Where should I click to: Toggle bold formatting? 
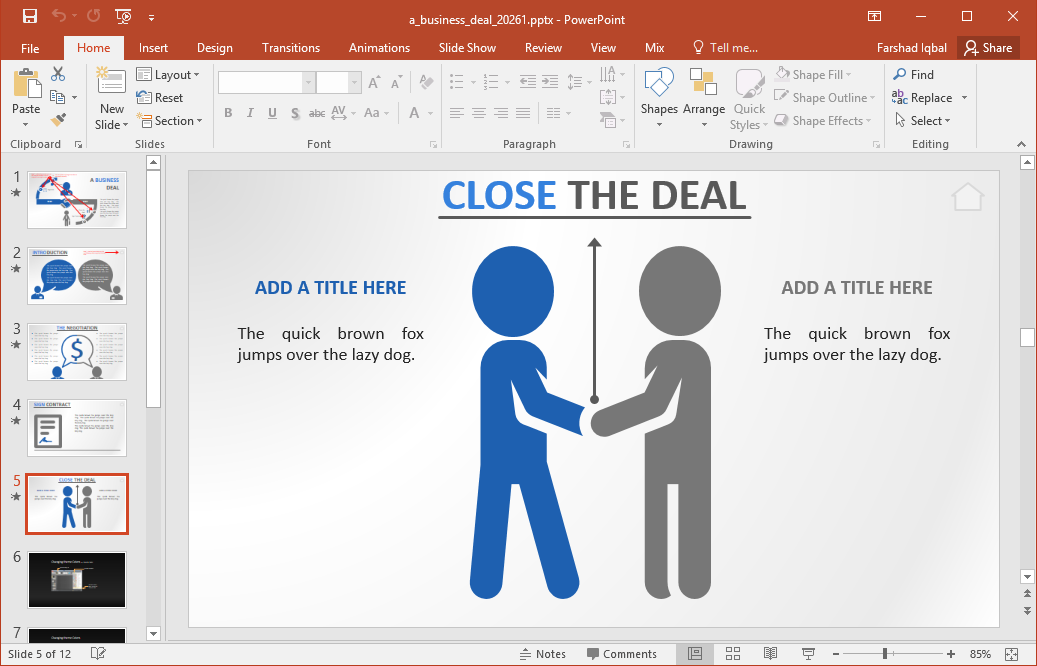[228, 113]
